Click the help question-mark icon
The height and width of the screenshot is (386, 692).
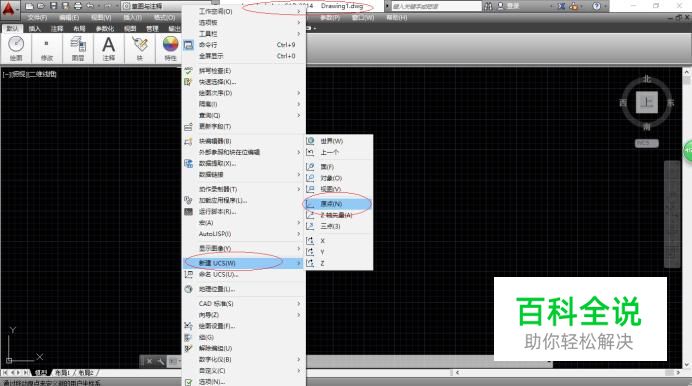(x=596, y=6)
